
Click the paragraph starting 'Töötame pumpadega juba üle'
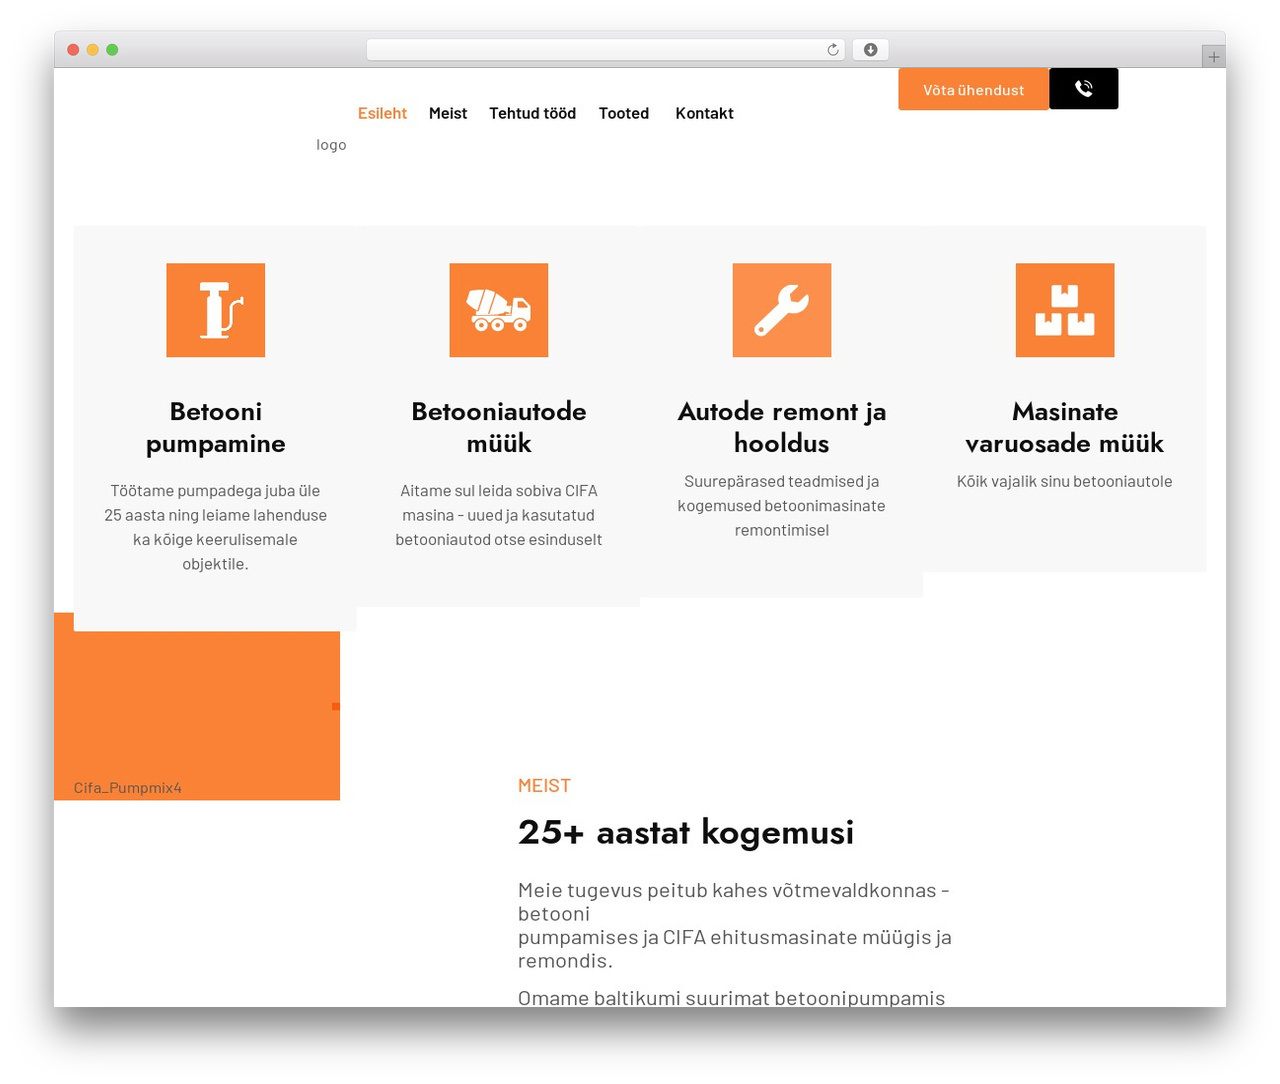[x=215, y=527]
